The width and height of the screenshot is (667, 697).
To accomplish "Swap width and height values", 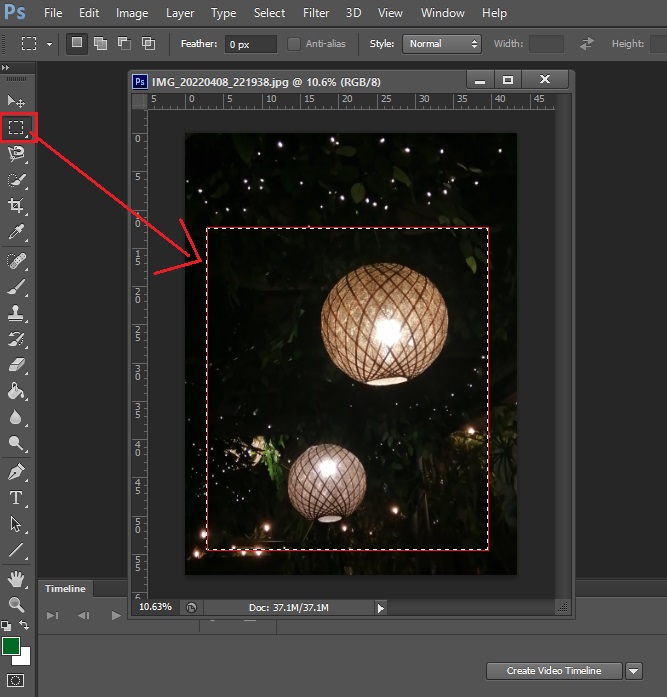I will pyautogui.click(x=587, y=44).
